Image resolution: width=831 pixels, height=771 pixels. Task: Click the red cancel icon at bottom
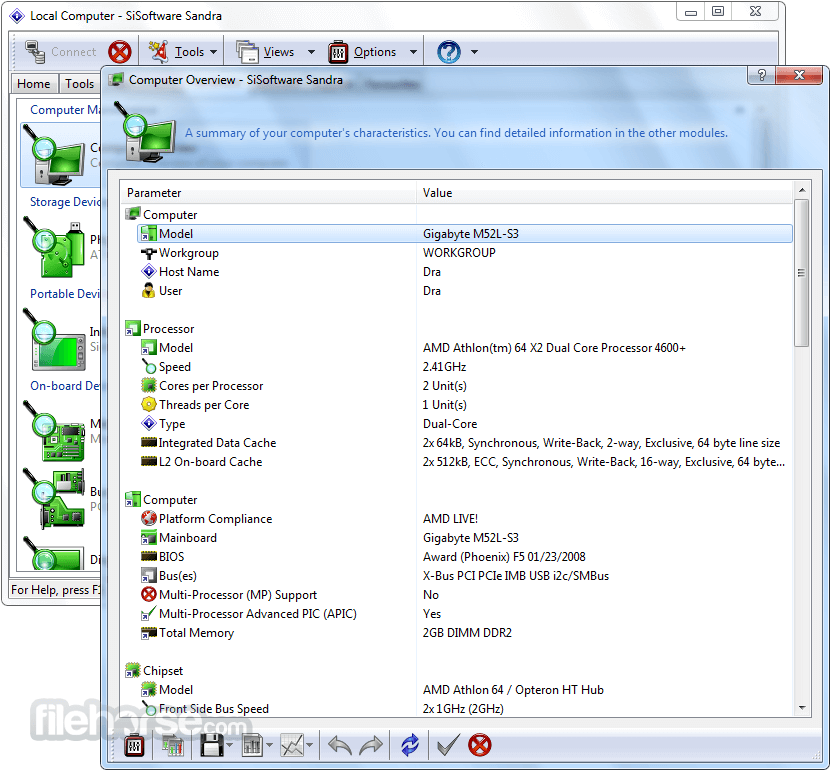(480, 746)
